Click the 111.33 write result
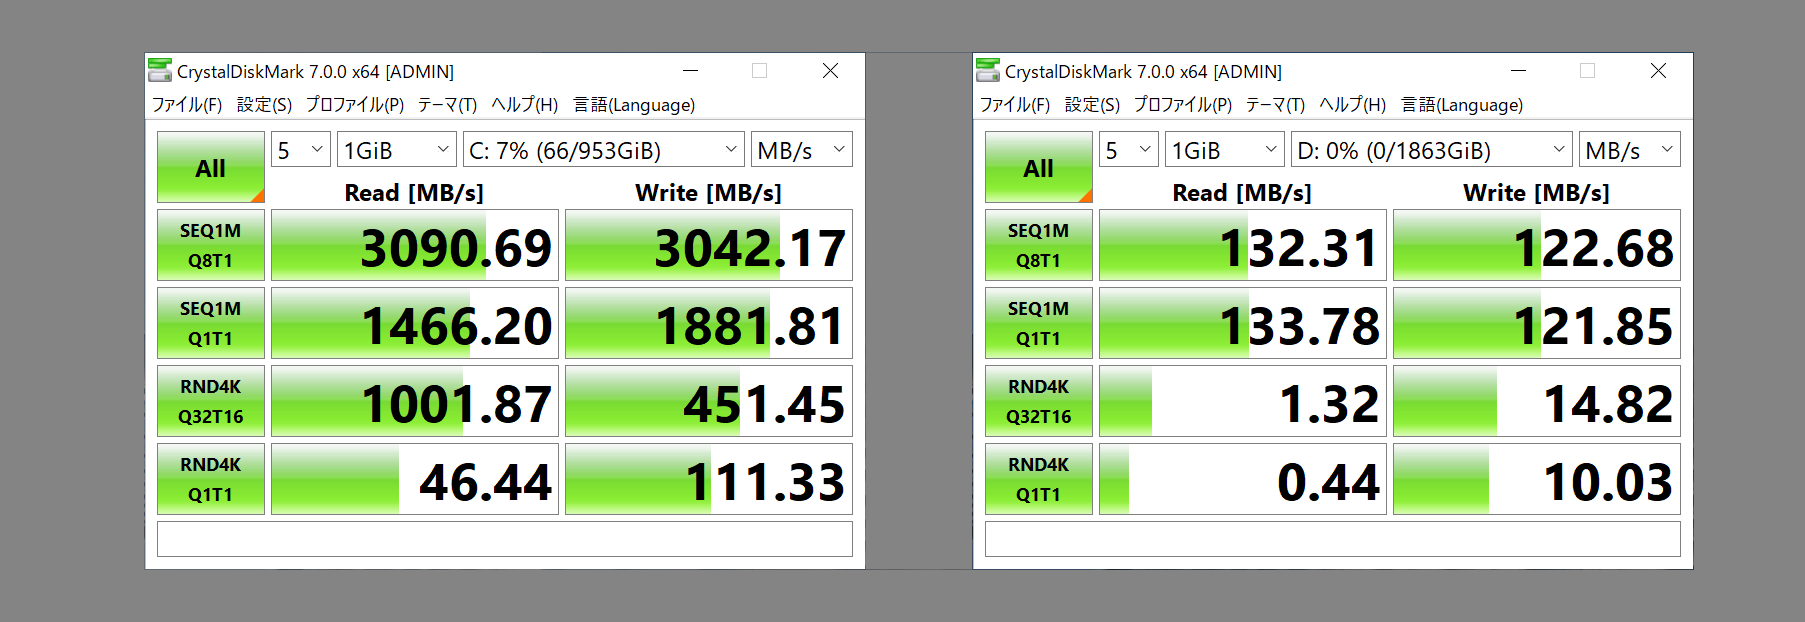Screen dimensions: 1805x622 pos(709,479)
